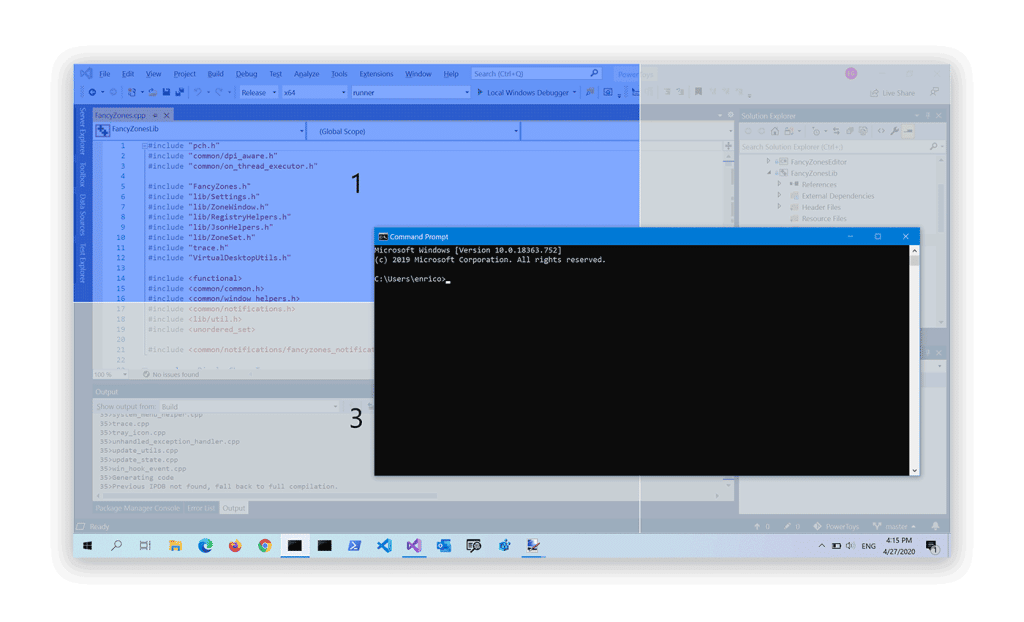The width and height of the screenshot is (1024, 622).
Task: Click the Send Feedback icon
Action: 934,93
